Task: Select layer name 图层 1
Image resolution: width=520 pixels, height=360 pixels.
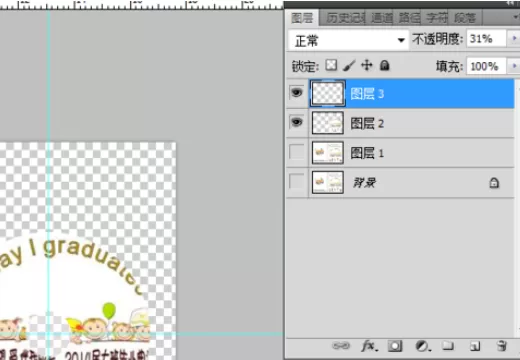Action: 367,153
